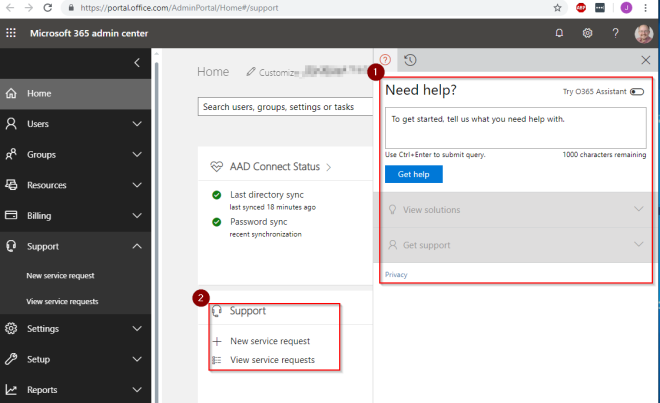Click list icon beside View service requests

click(217, 360)
